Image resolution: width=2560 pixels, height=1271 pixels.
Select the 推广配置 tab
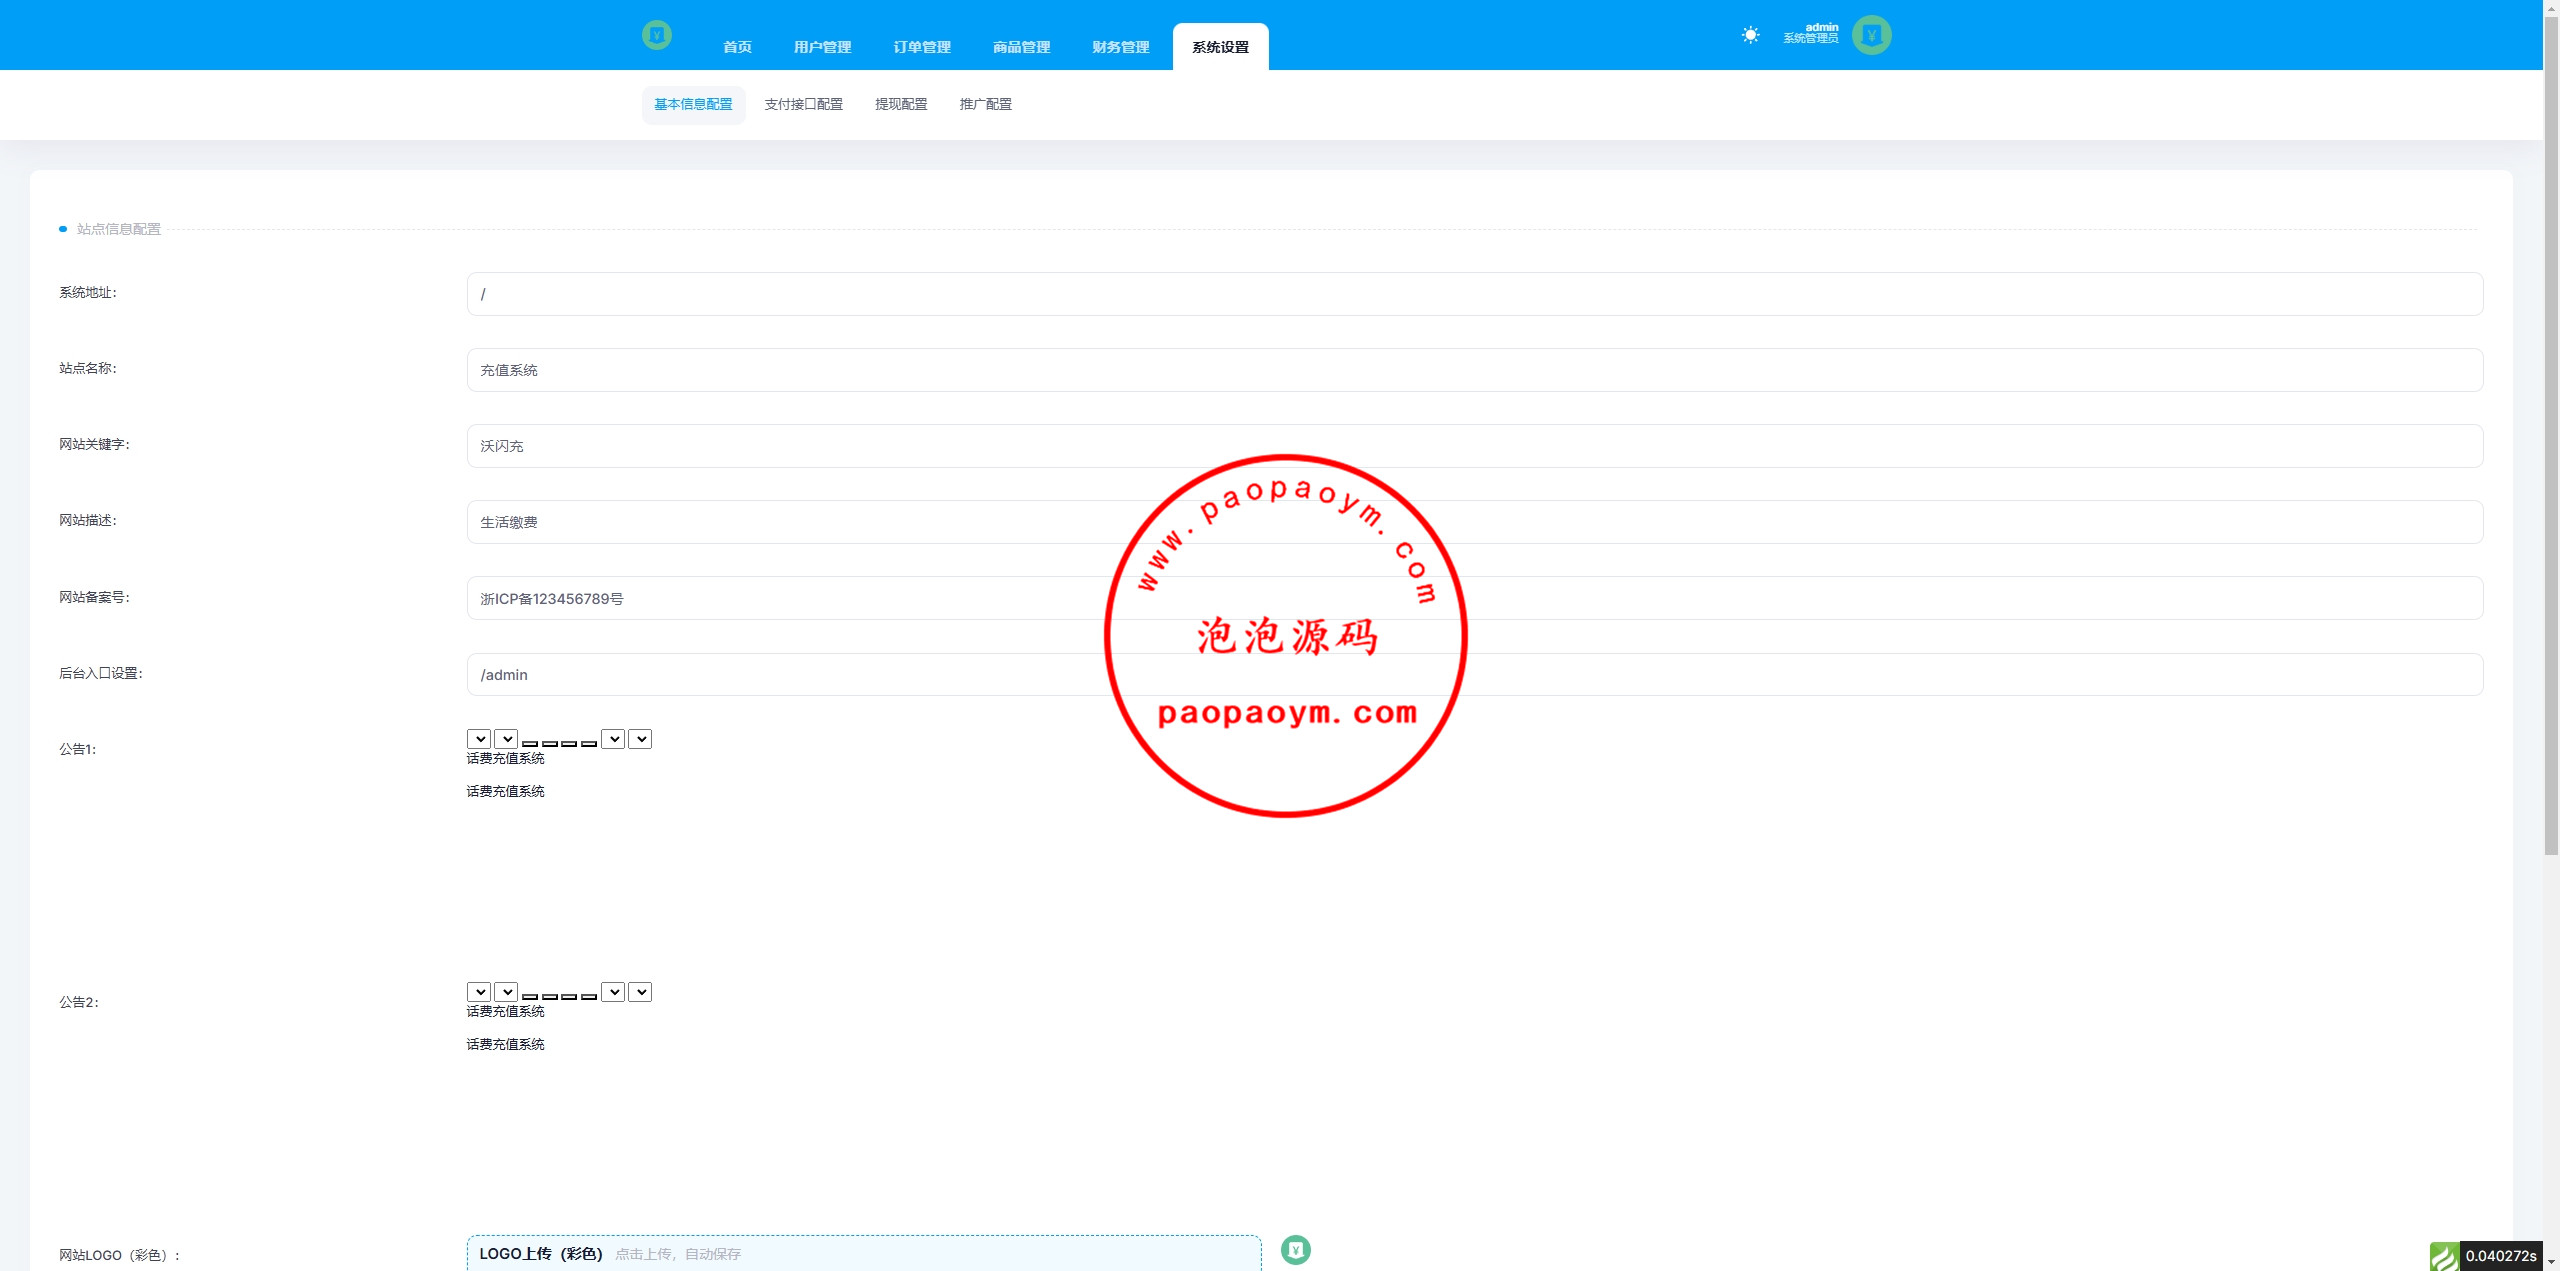(985, 104)
